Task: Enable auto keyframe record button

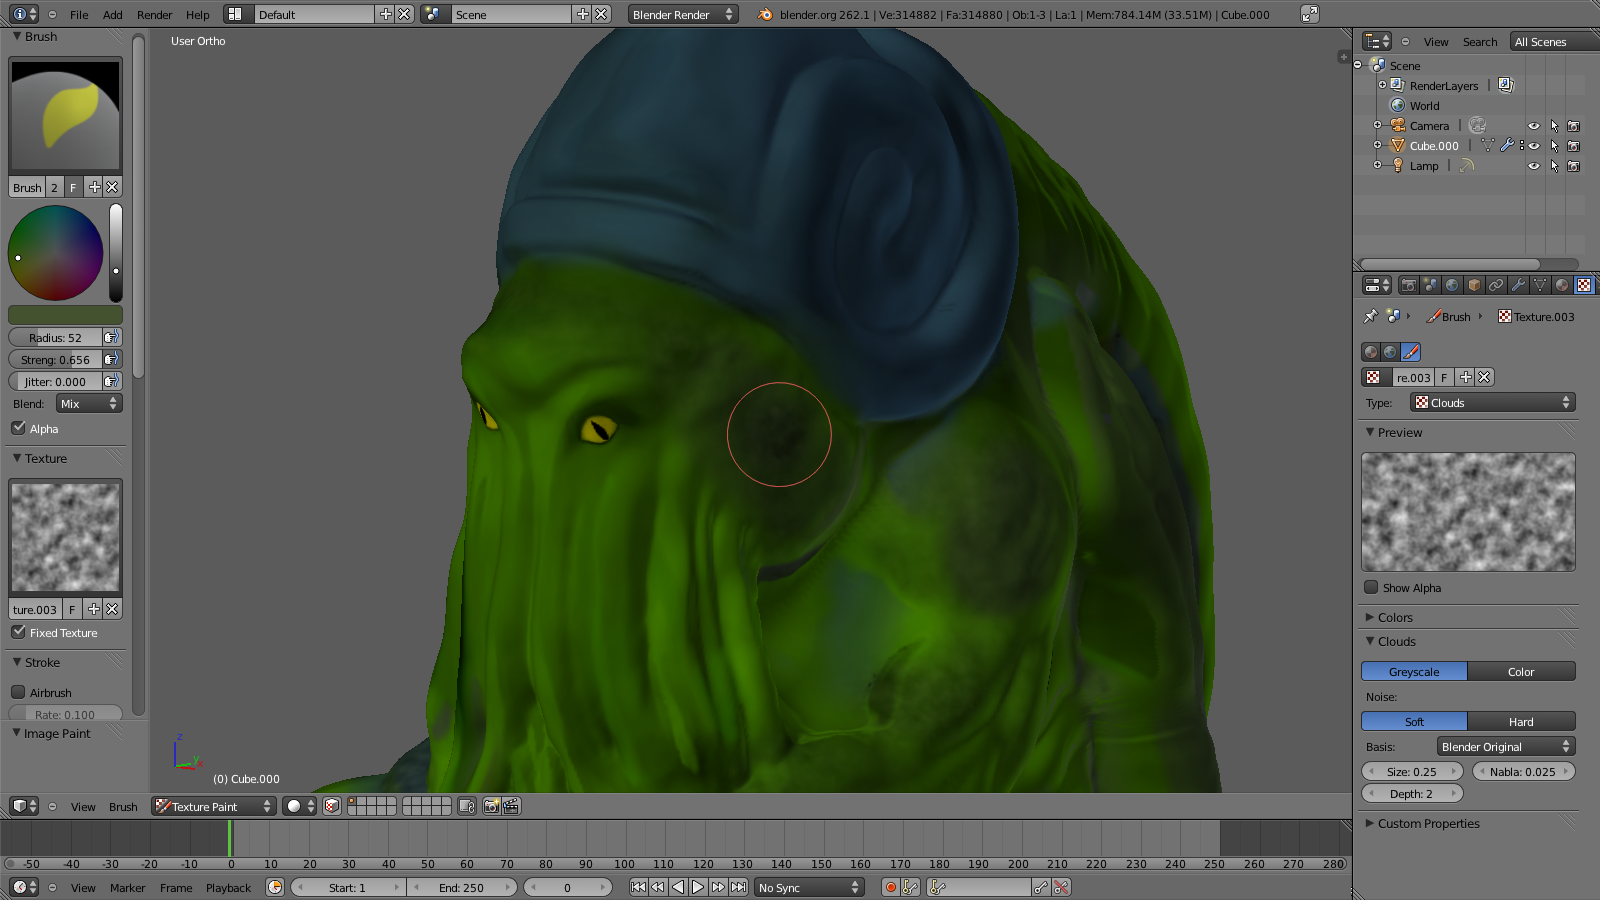Action: click(890, 887)
